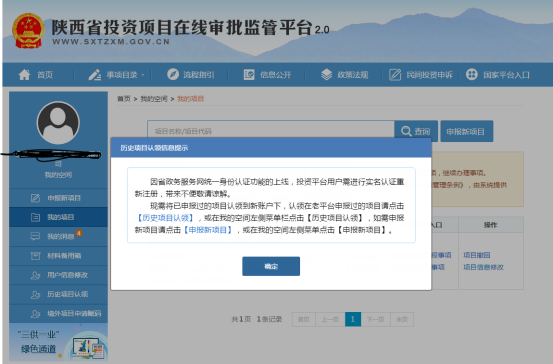Click the national emblem logo
This screenshot has width=553, height=364.
point(28,31)
